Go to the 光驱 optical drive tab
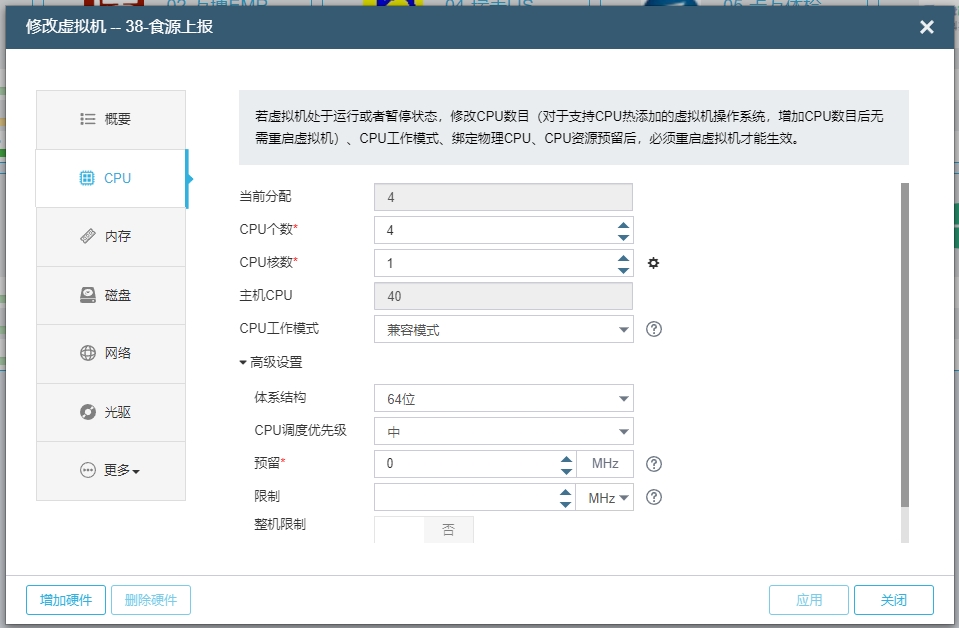Image resolution: width=959 pixels, height=628 pixels. pos(111,412)
